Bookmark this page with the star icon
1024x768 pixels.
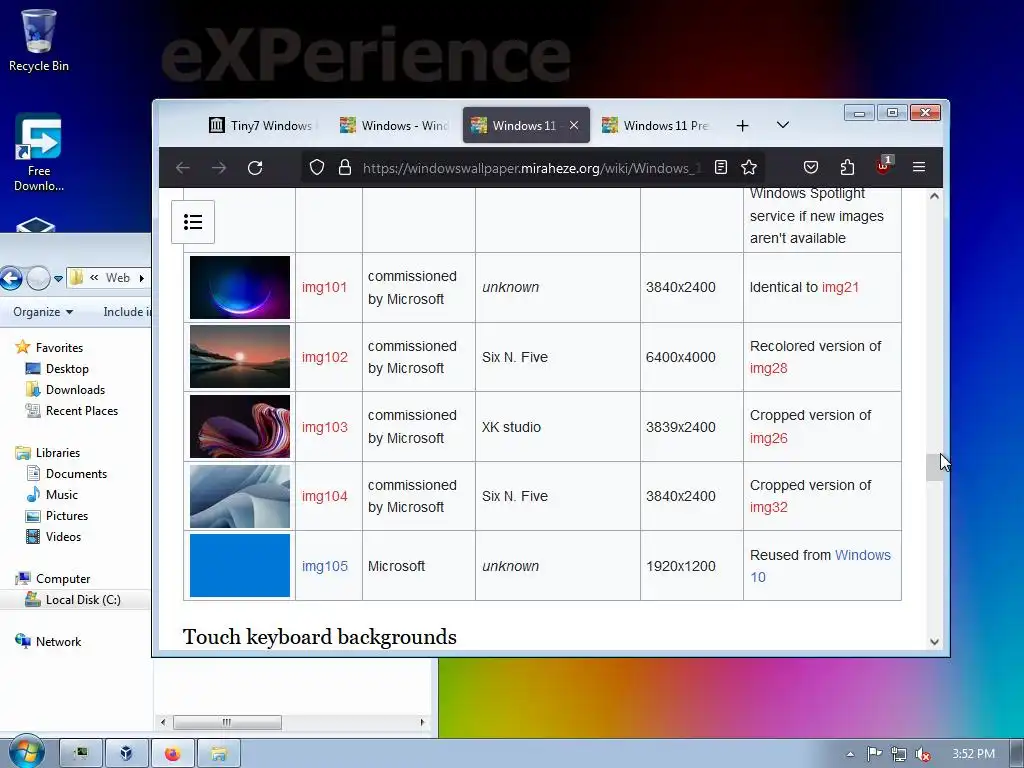pos(749,168)
